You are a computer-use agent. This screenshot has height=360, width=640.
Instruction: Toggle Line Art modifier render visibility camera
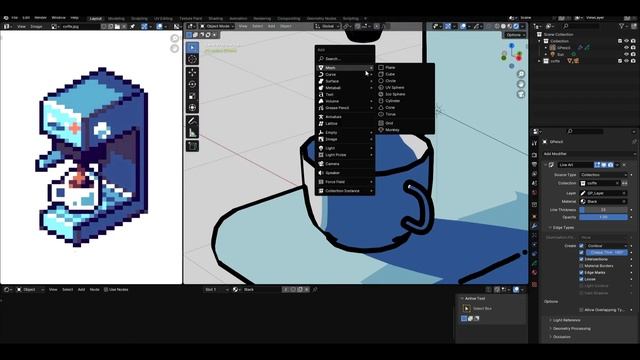tap(611, 165)
